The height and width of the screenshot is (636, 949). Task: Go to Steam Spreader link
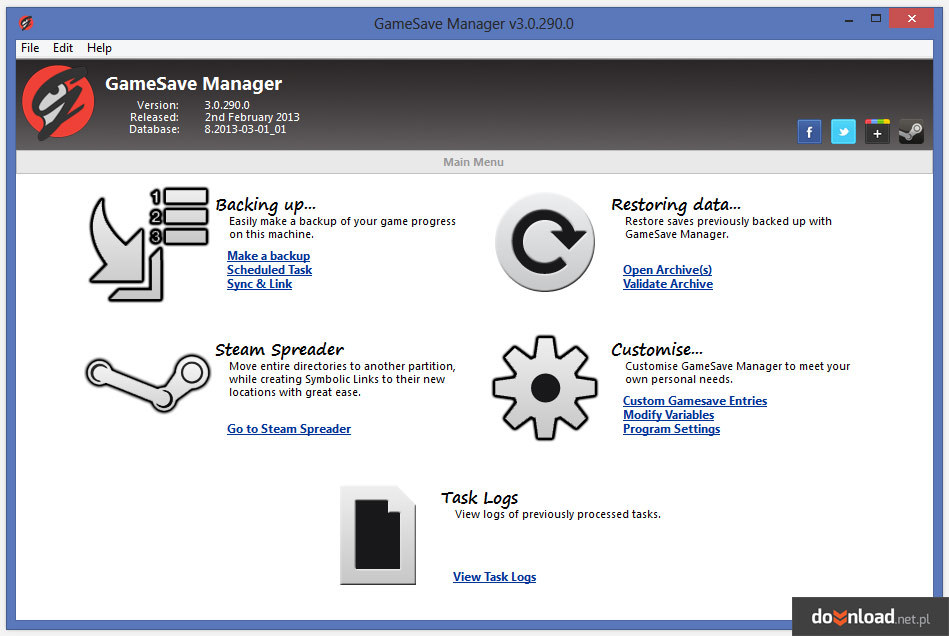click(x=289, y=428)
